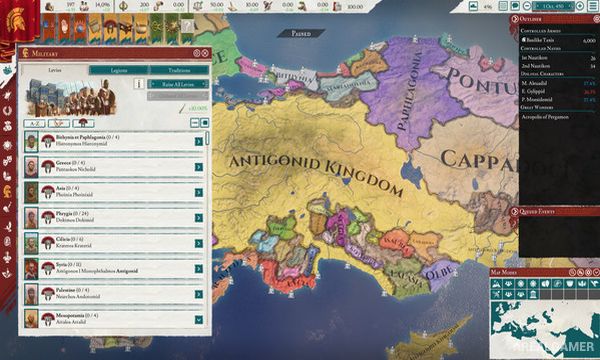Expand the Greece levy row arrow
The width and height of the screenshot is (600, 360).
[199, 167]
